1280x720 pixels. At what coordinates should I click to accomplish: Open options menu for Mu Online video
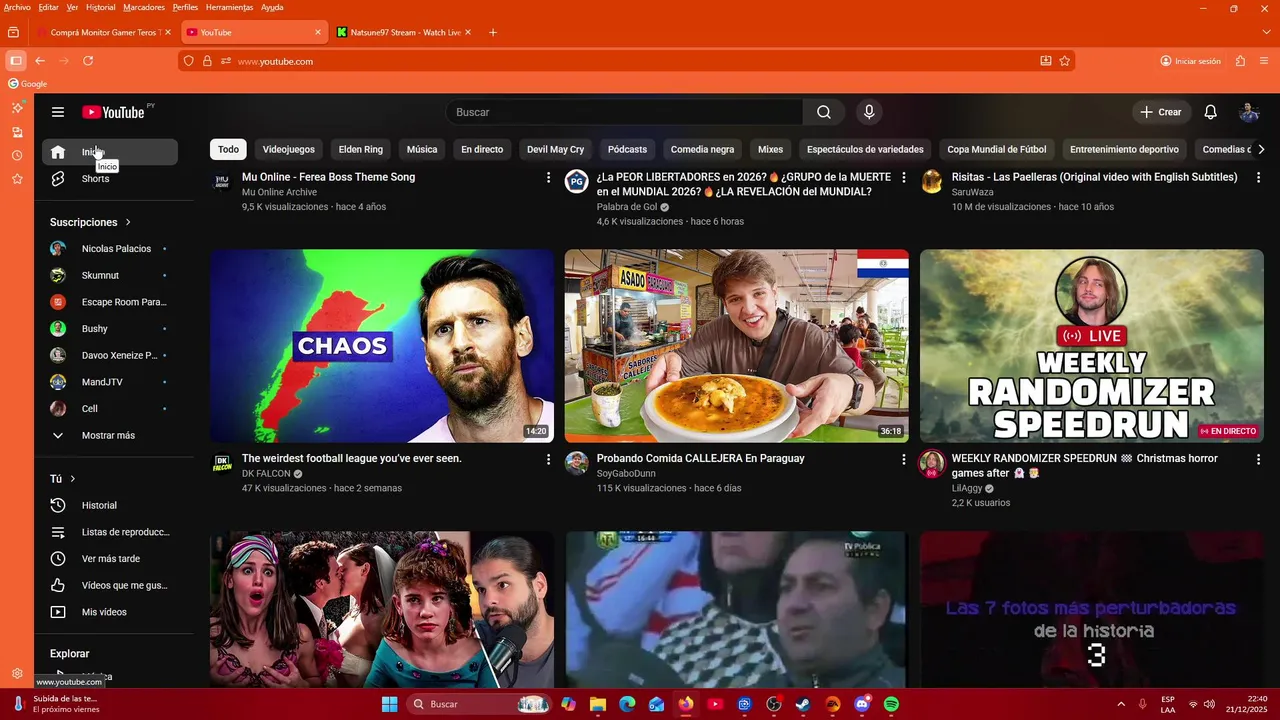pos(548,177)
